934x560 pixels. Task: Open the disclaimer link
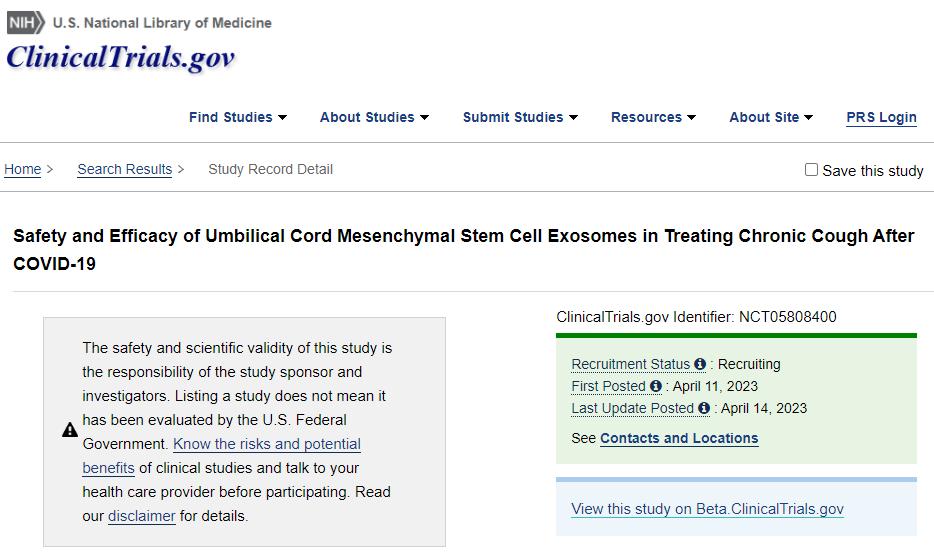(x=142, y=516)
